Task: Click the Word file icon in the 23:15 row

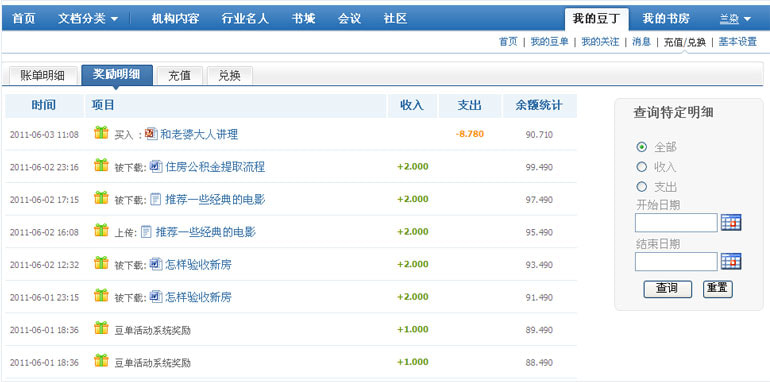Action: [156, 297]
